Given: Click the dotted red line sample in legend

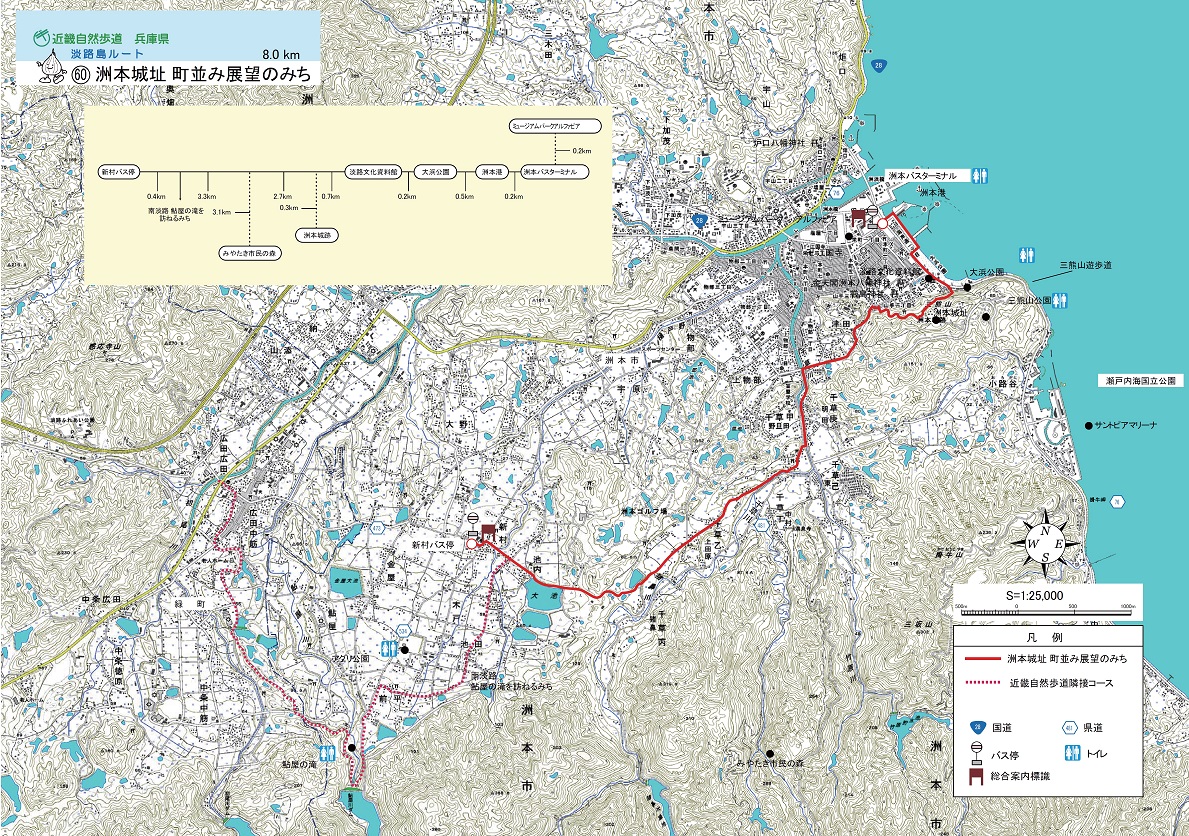Looking at the screenshot, I should click(983, 684).
